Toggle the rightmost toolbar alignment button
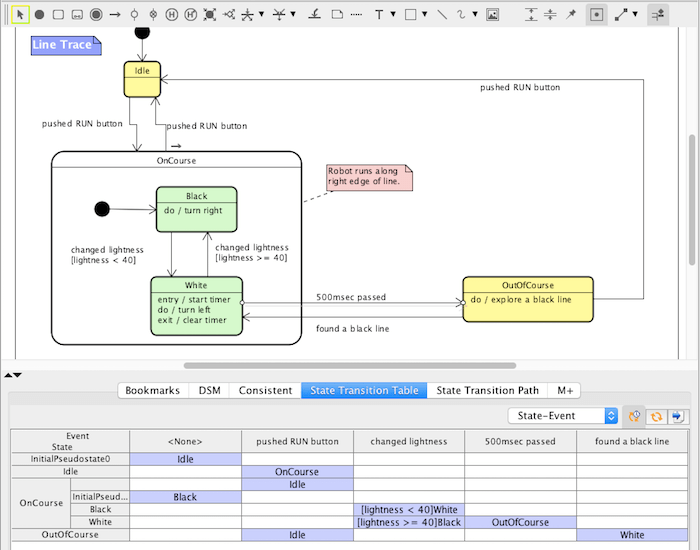 (x=658, y=15)
